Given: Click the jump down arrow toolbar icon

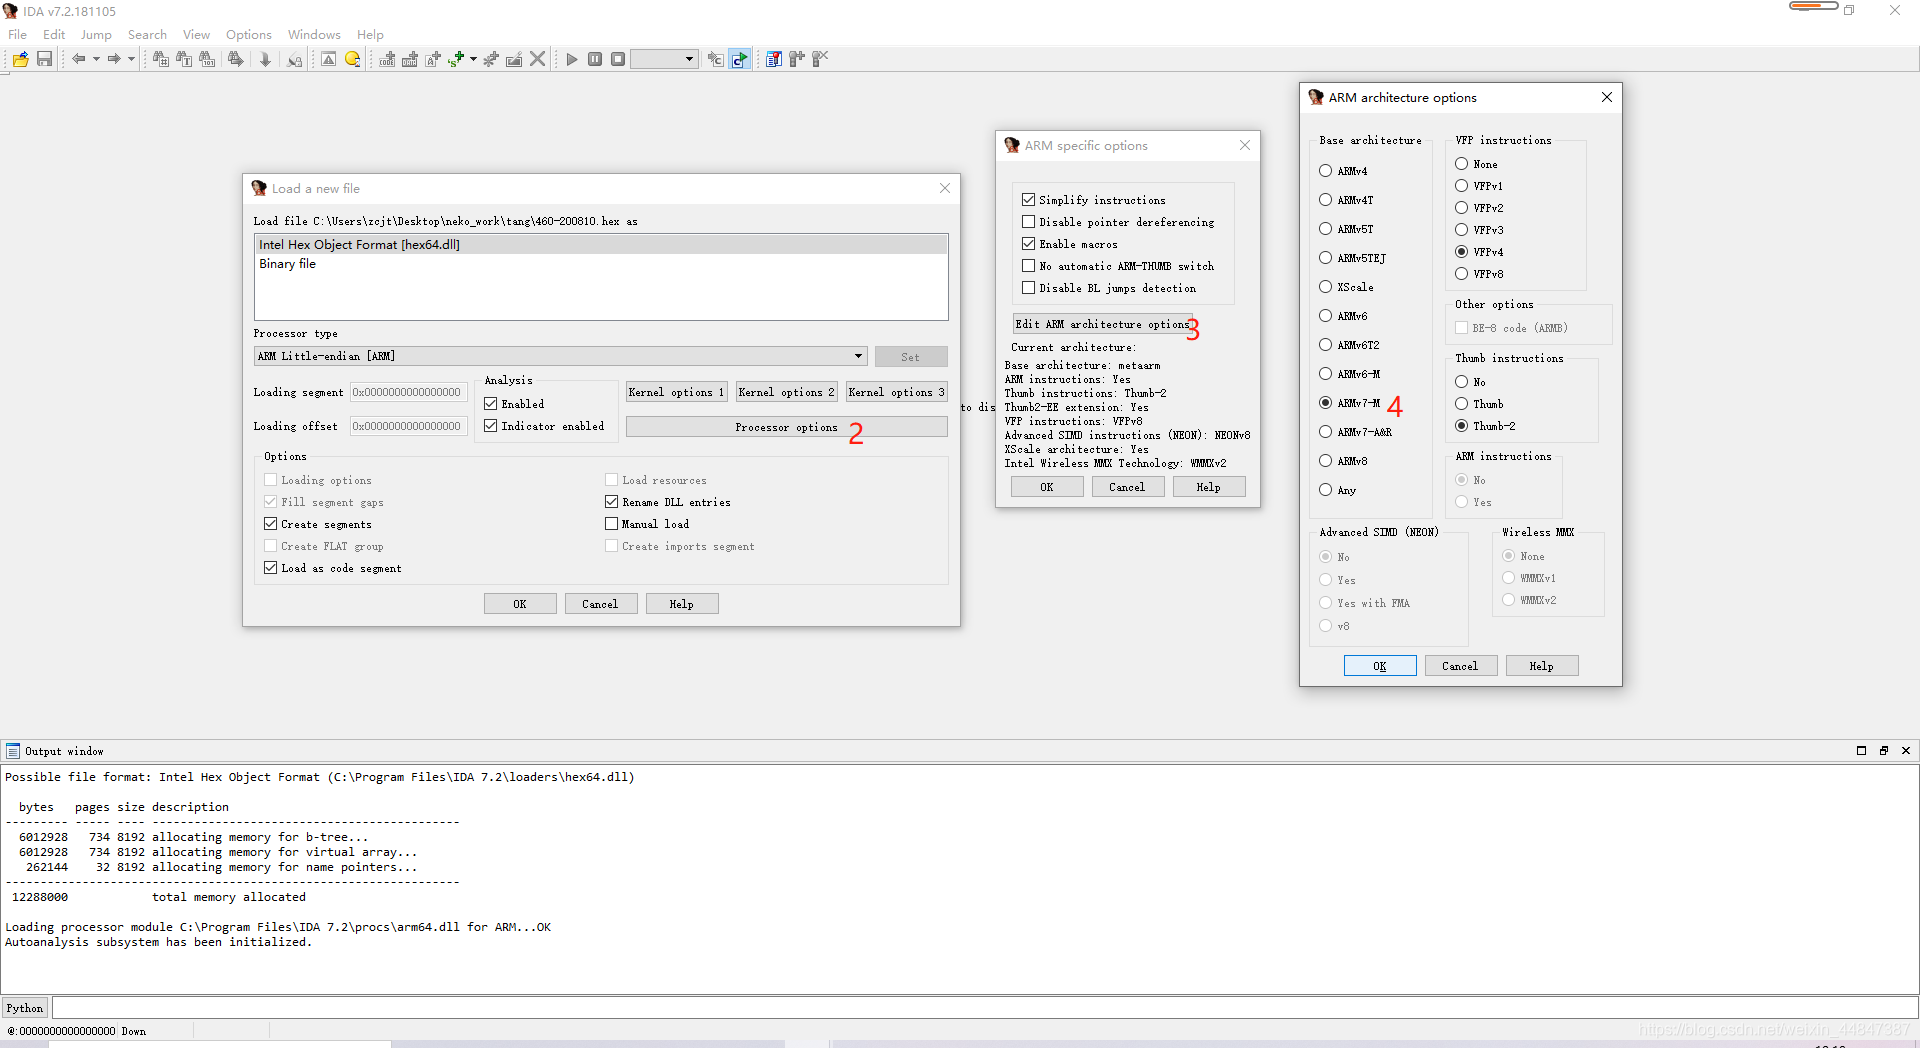Looking at the screenshot, I should (x=265, y=59).
